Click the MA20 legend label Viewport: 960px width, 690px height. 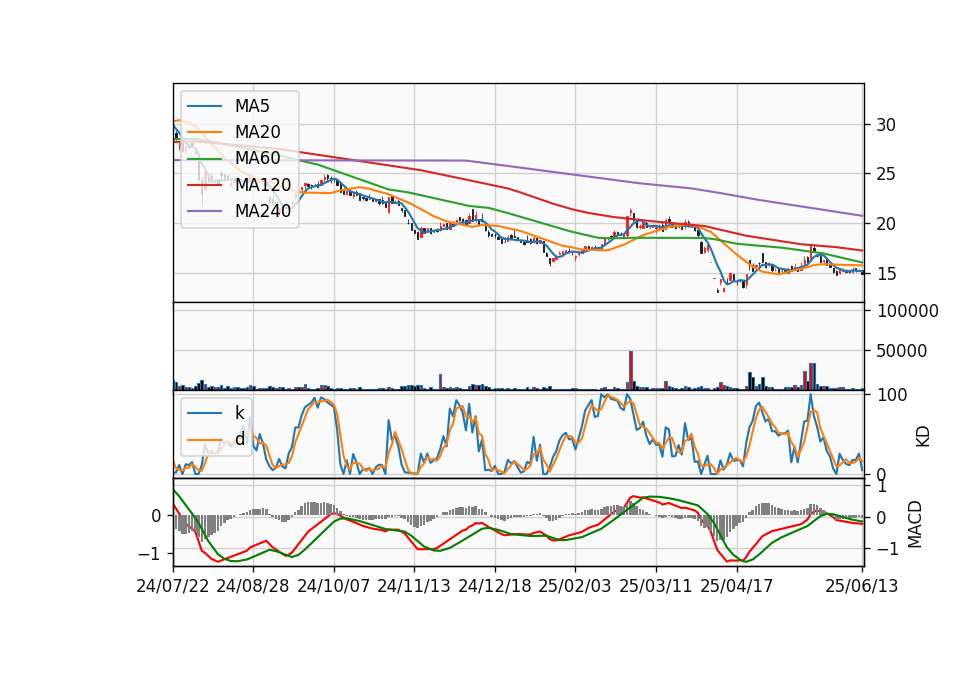point(257,132)
